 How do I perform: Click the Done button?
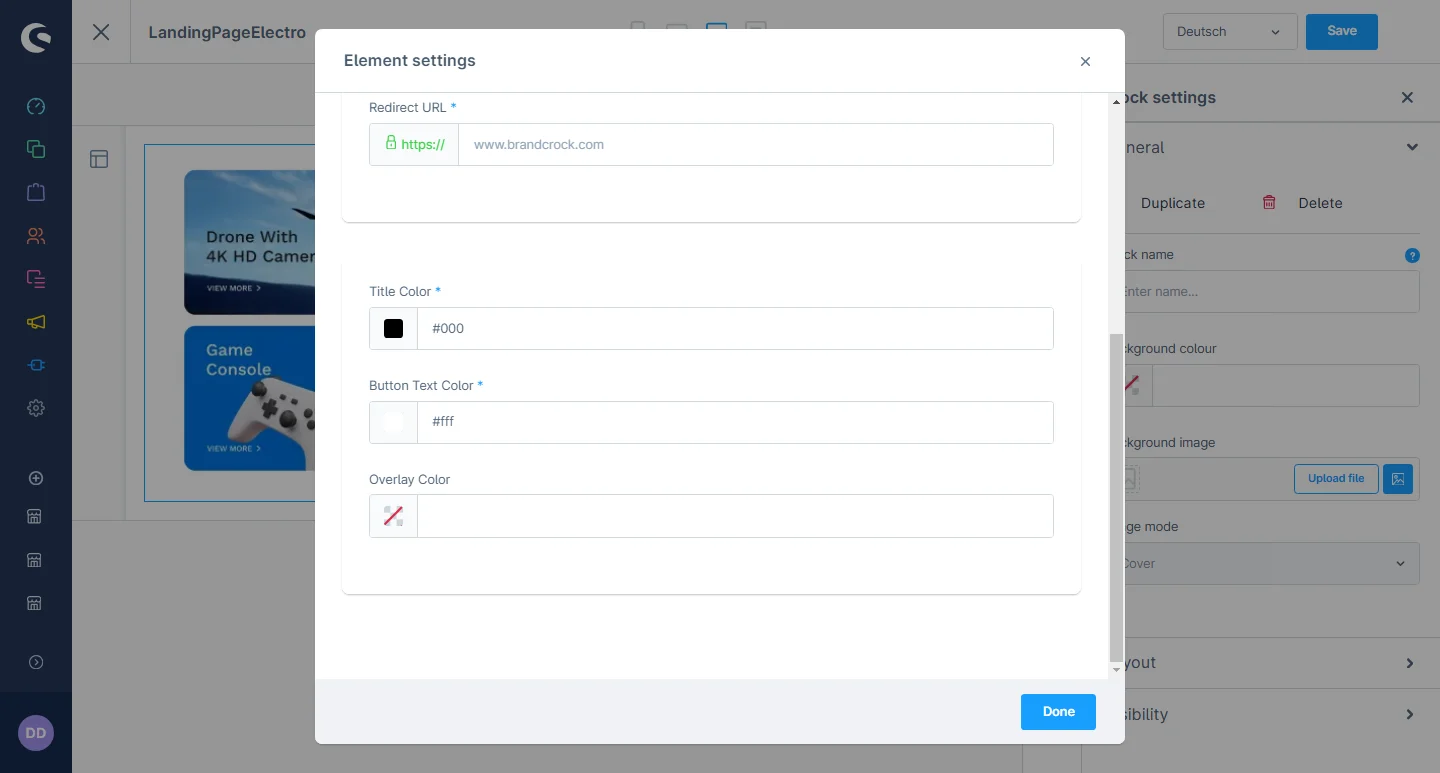click(x=1058, y=712)
